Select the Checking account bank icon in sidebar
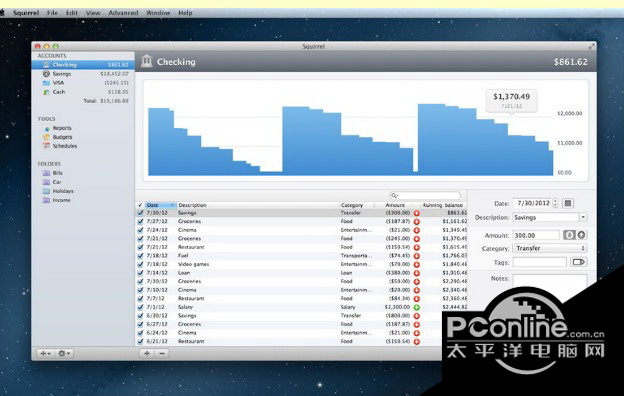This screenshot has width=624, height=396. pos(46,64)
